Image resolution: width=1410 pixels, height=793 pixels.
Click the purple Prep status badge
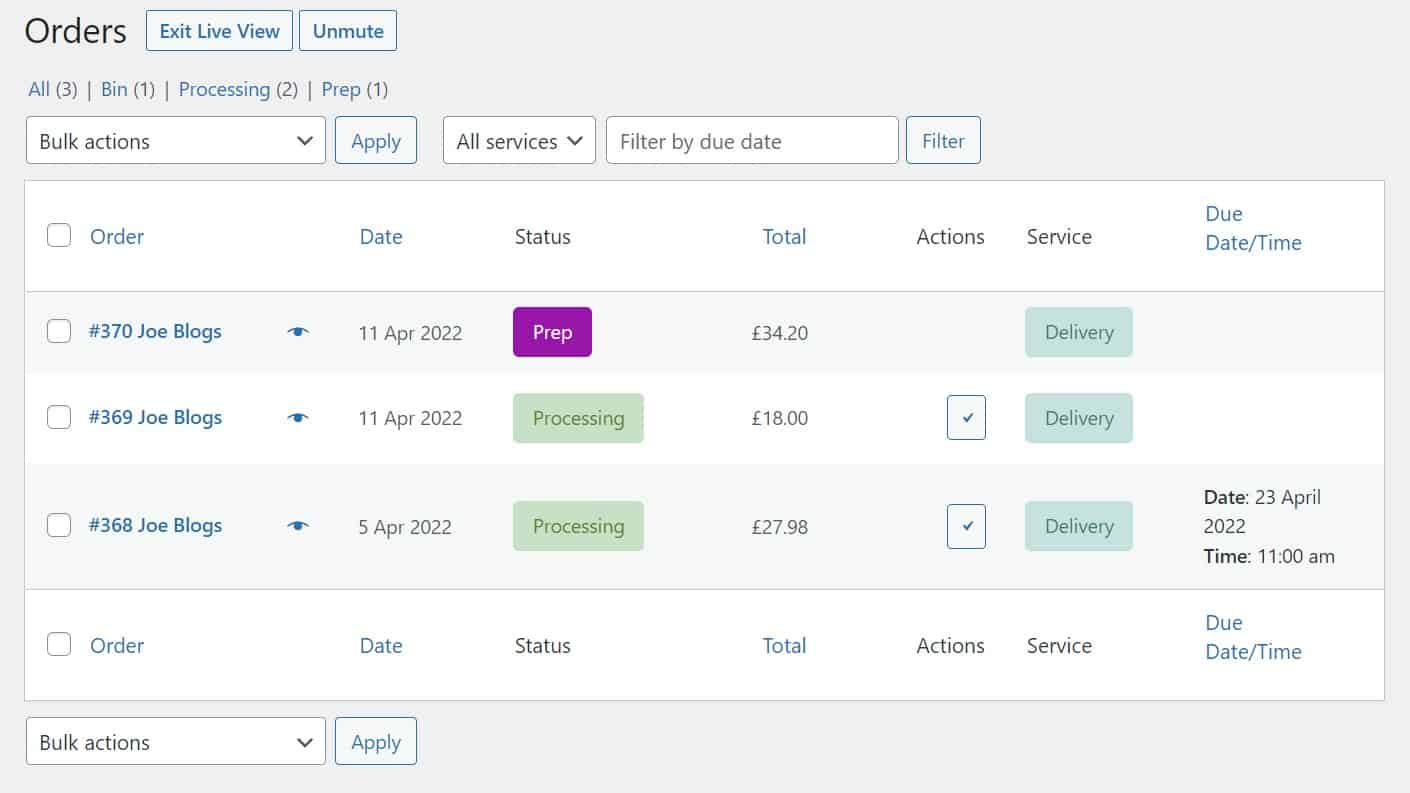click(x=552, y=332)
